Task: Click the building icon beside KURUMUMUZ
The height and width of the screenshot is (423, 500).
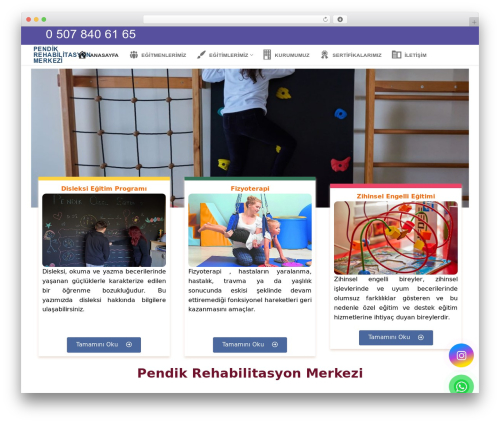Action: (x=267, y=55)
